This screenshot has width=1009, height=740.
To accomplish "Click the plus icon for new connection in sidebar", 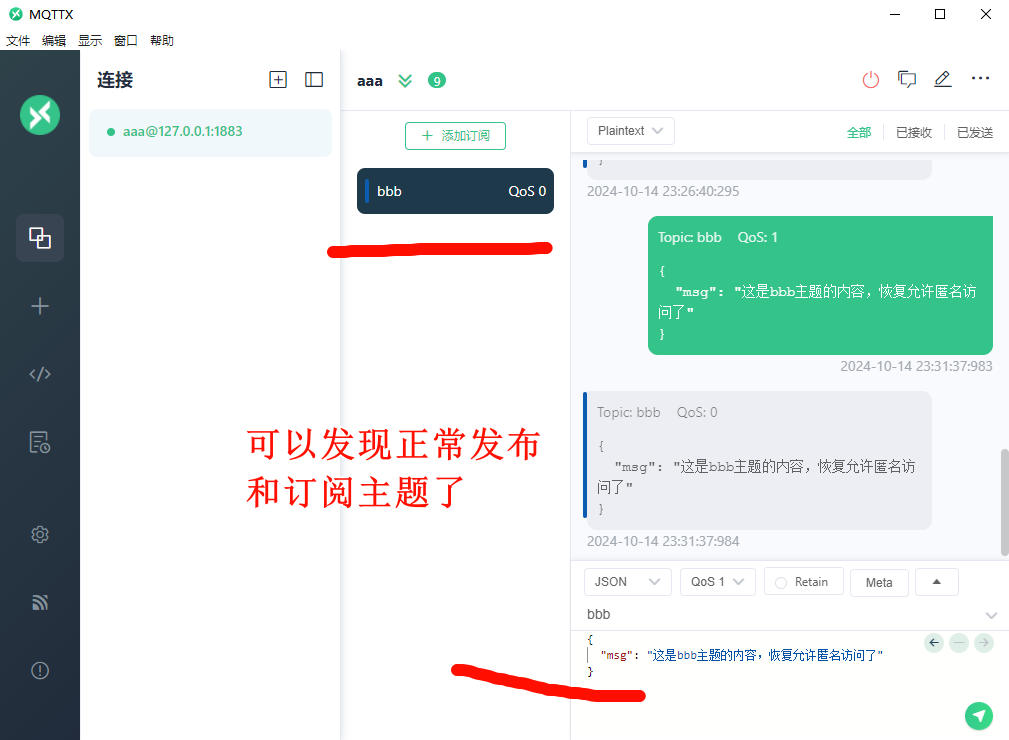I will (x=40, y=306).
